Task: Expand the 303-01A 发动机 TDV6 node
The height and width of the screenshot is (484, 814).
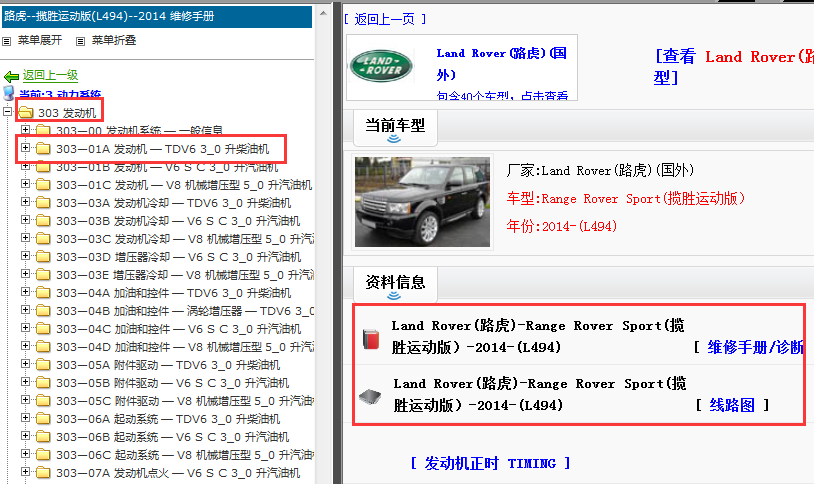Action: (25, 147)
